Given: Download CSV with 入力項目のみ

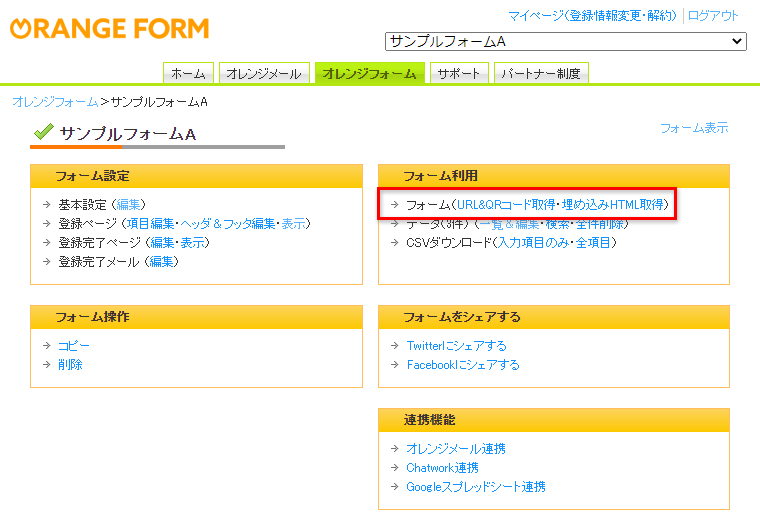Looking at the screenshot, I should 534,242.
